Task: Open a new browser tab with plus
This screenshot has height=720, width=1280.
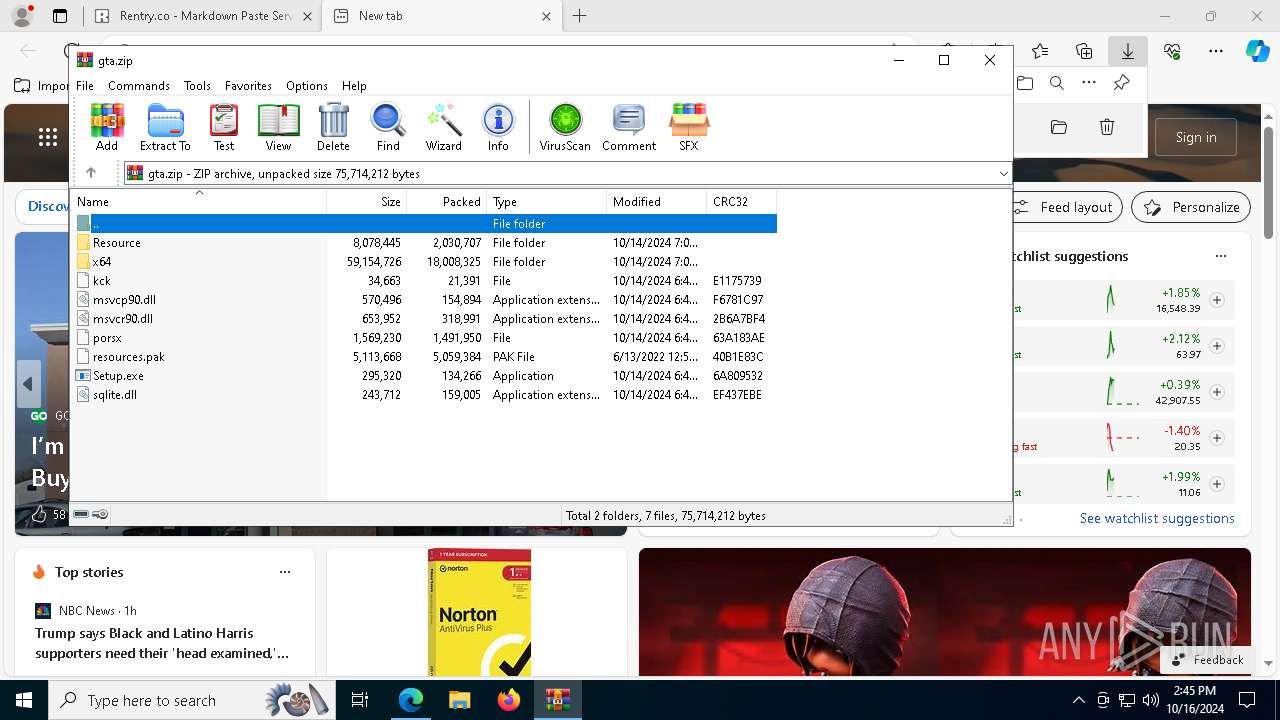Action: (x=579, y=16)
